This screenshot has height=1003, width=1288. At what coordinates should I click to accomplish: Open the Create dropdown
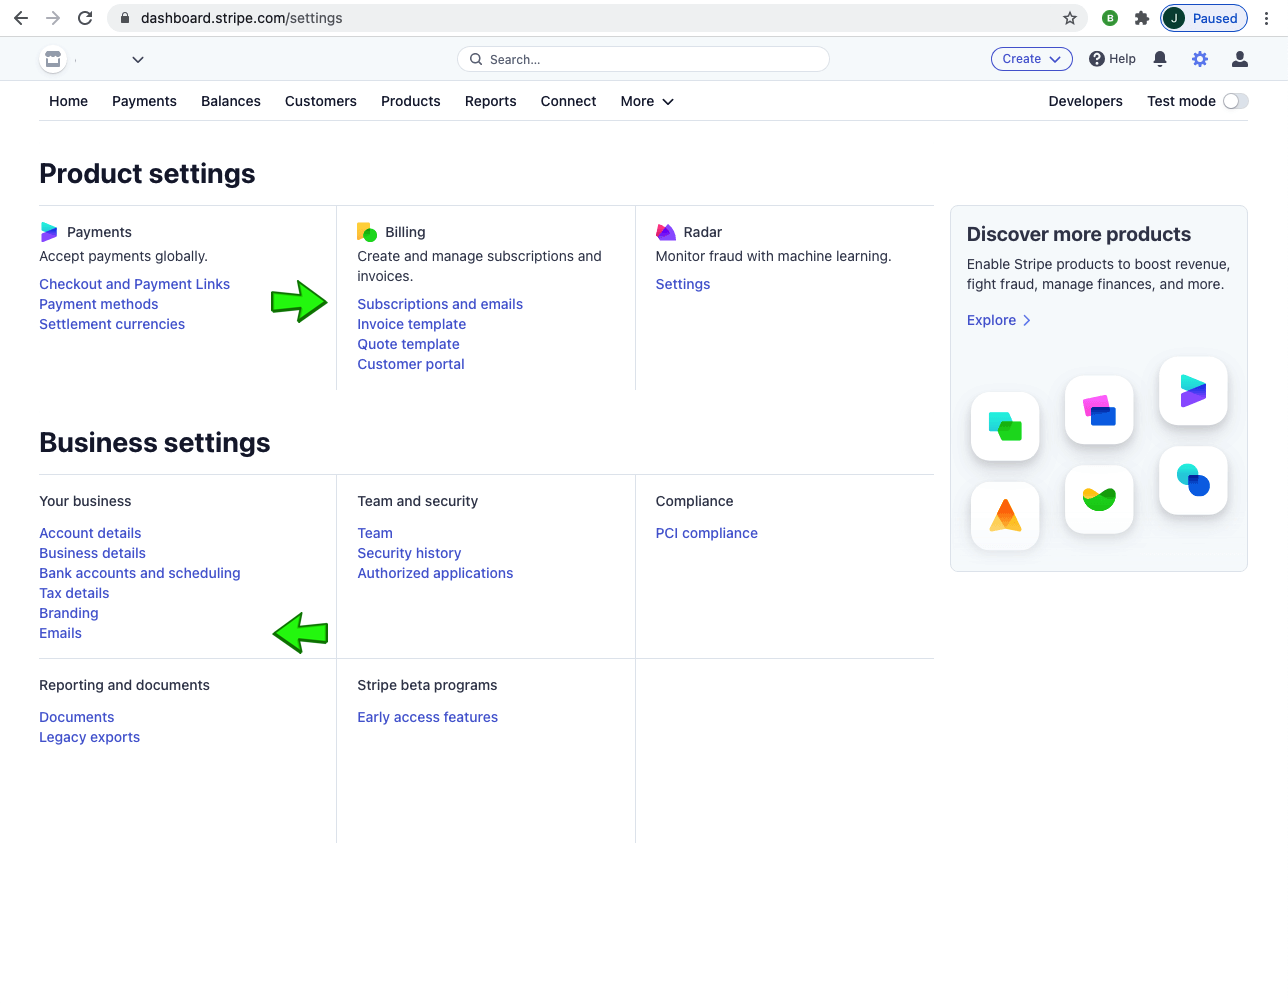click(1032, 59)
